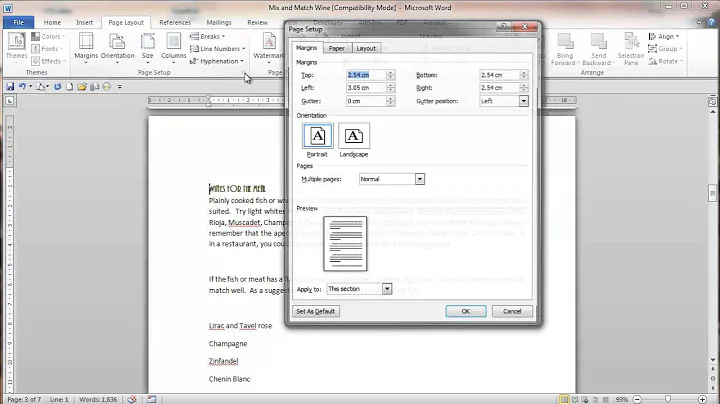Open the Align dropdown in Arrange group

click(664, 36)
